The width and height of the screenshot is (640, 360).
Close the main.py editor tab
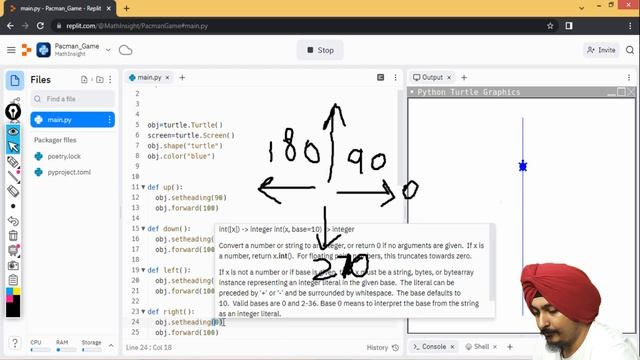click(x=167, y=78)
